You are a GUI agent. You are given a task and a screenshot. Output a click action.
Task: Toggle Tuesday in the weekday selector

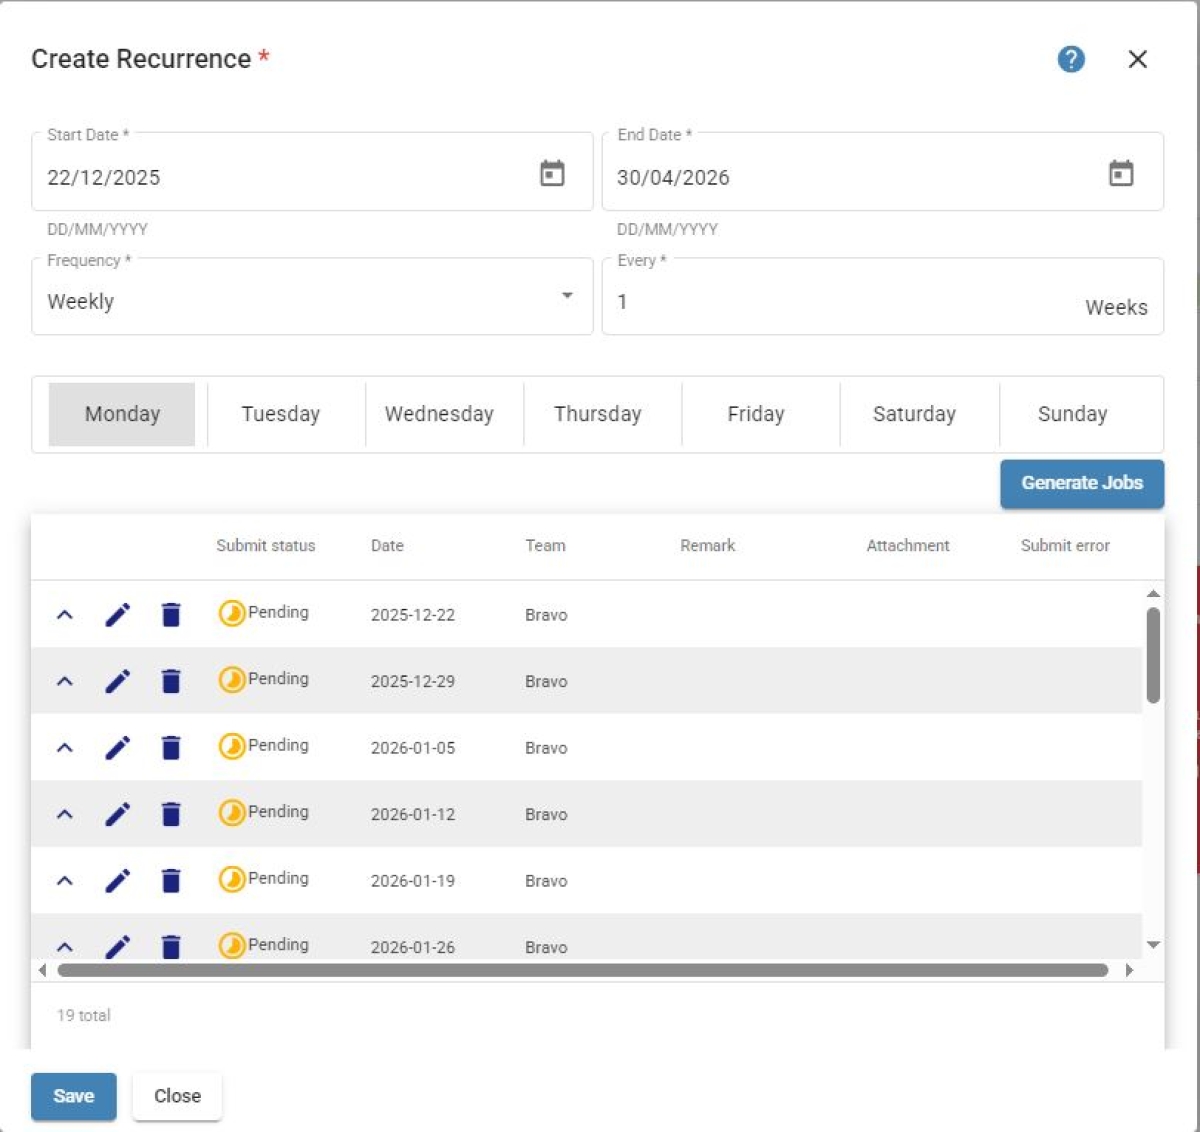click(x=281, y=414)
